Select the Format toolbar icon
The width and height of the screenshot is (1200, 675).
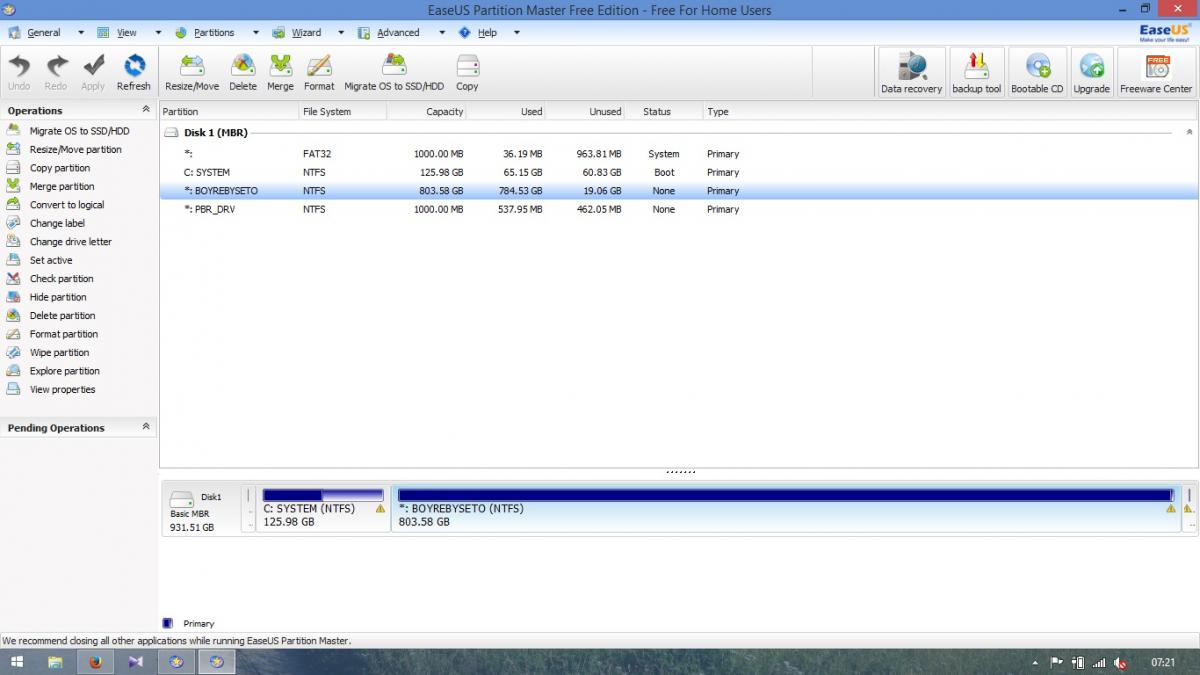coord(319,72)
